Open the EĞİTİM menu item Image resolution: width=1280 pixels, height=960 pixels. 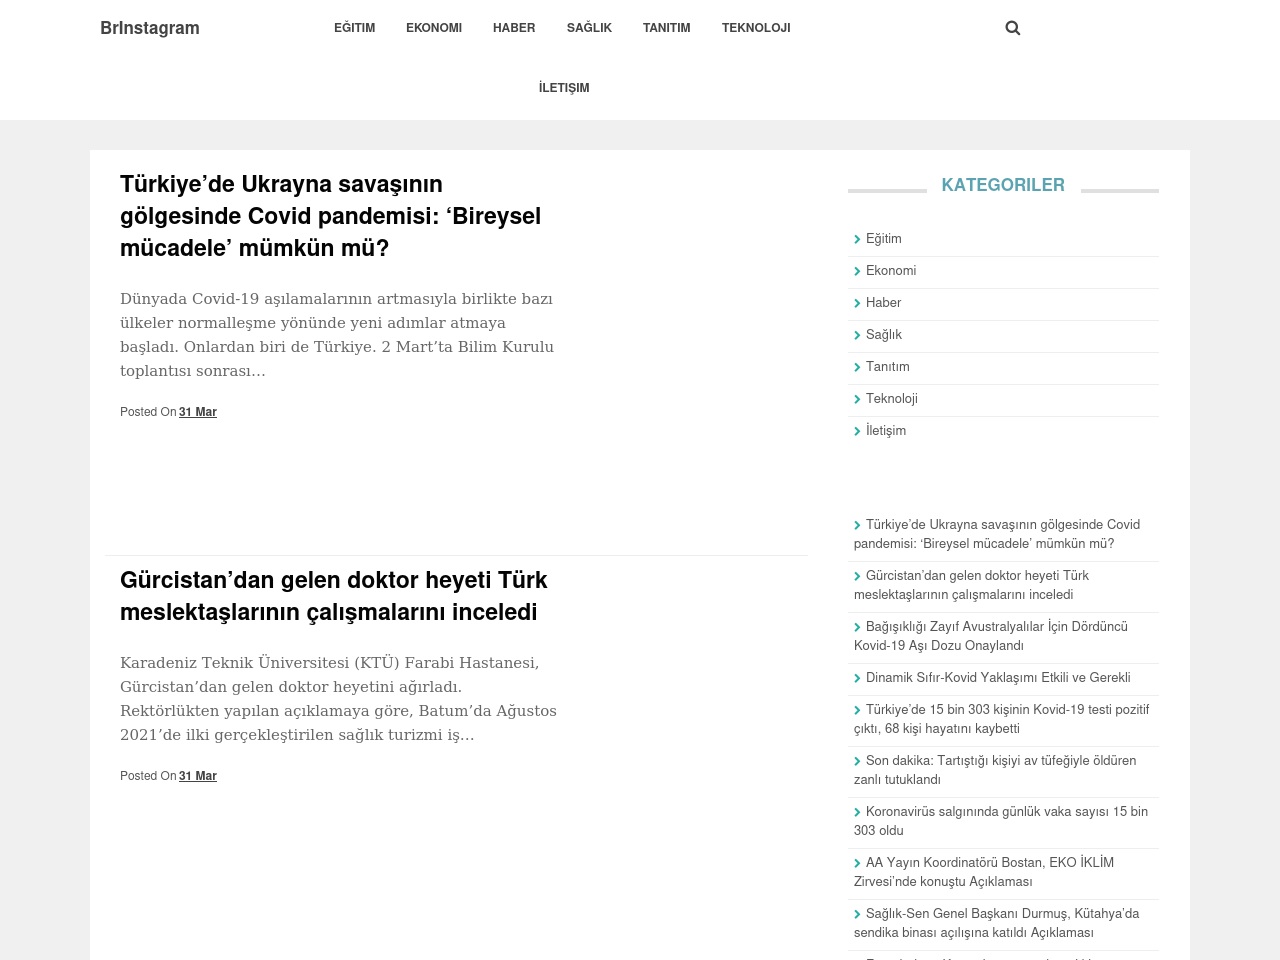click(355, 28)
